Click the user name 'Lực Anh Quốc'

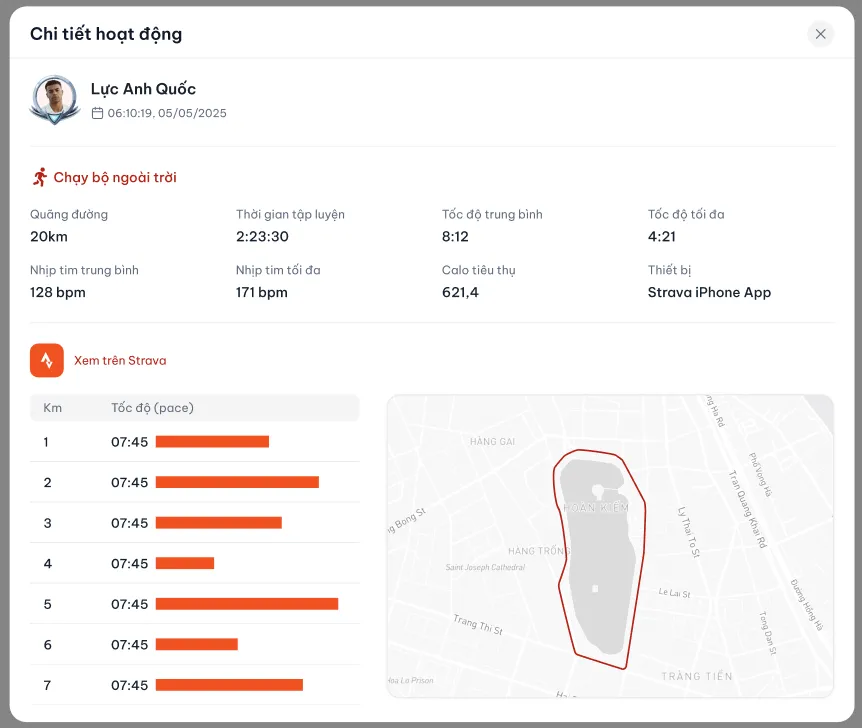coord(143,89)
